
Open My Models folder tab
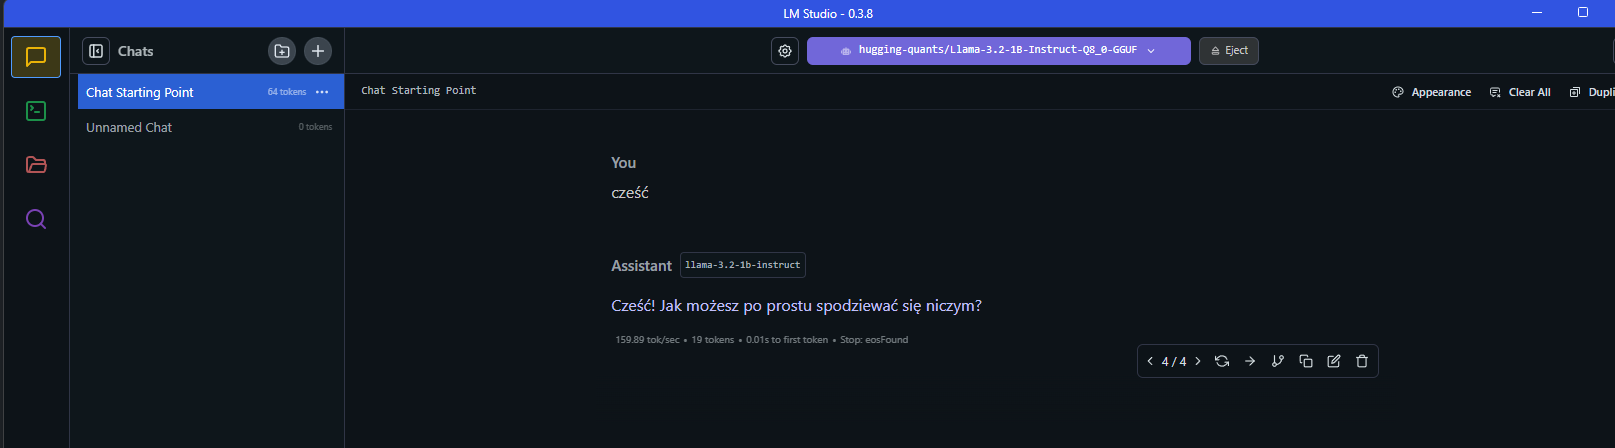[x=36, y=165]
